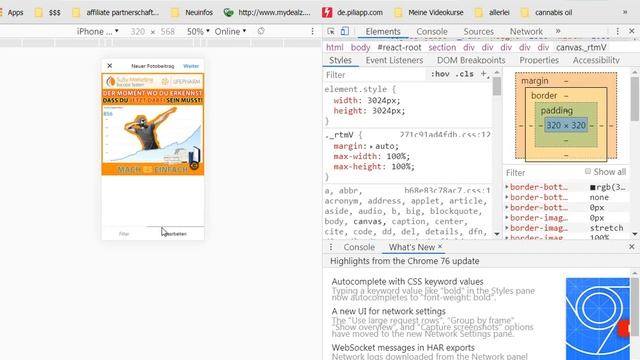The height and width of the screenshot is (360, 640).
Task: Open the affiliate partnerschaft bookmarks folder
Action: pos(116,12)
